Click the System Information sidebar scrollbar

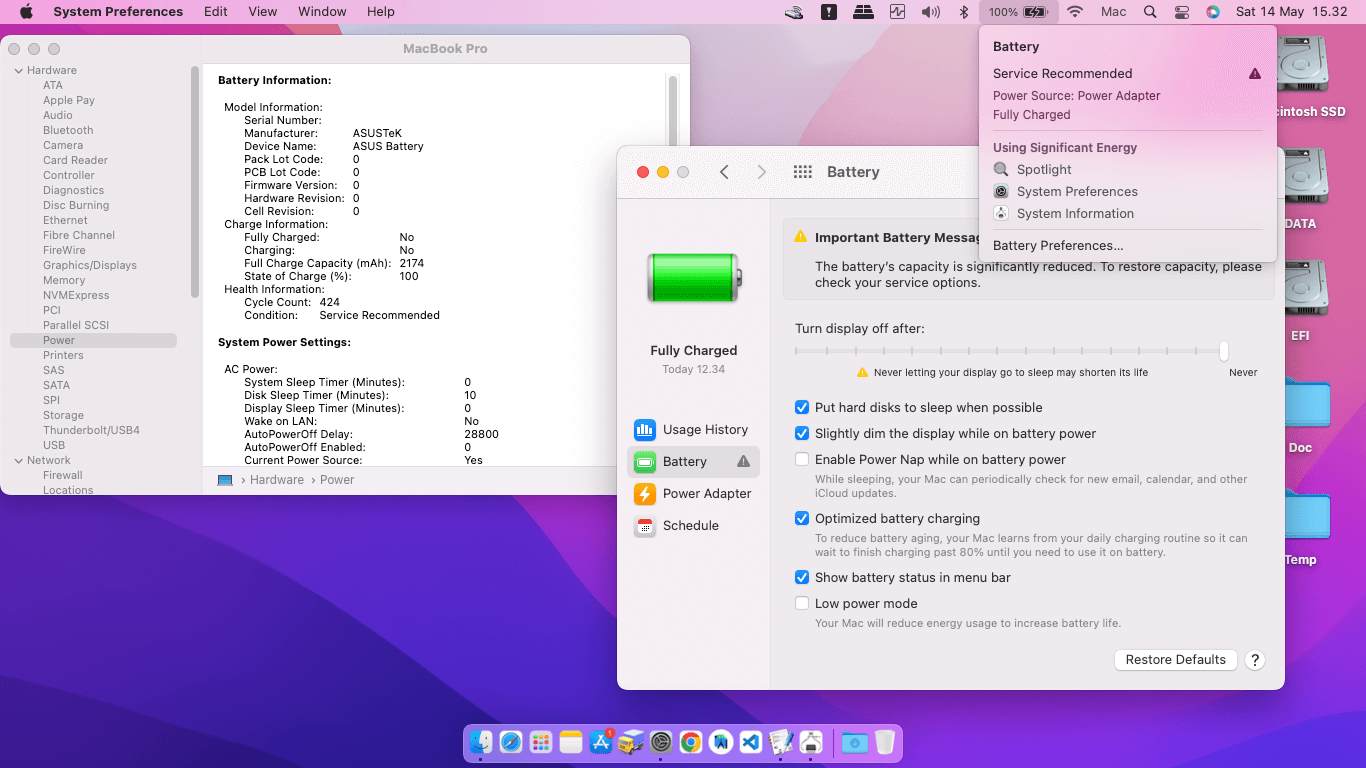(x=194, y=180)
